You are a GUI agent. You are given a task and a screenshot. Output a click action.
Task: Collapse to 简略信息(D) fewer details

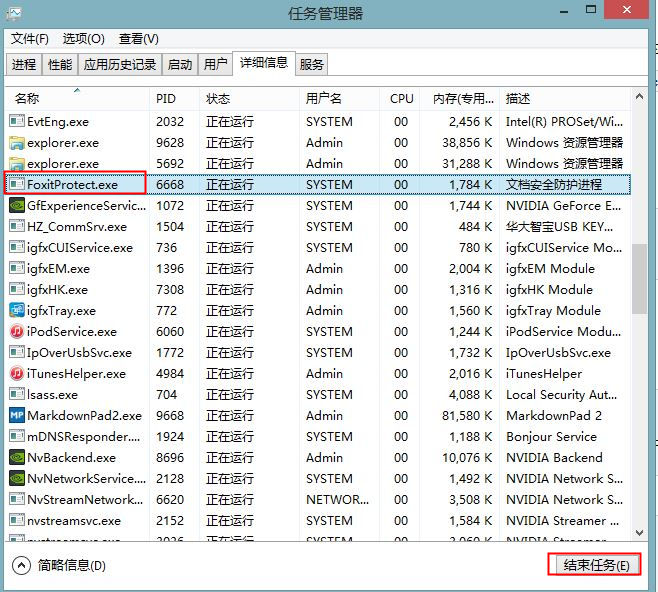point(59,565)
